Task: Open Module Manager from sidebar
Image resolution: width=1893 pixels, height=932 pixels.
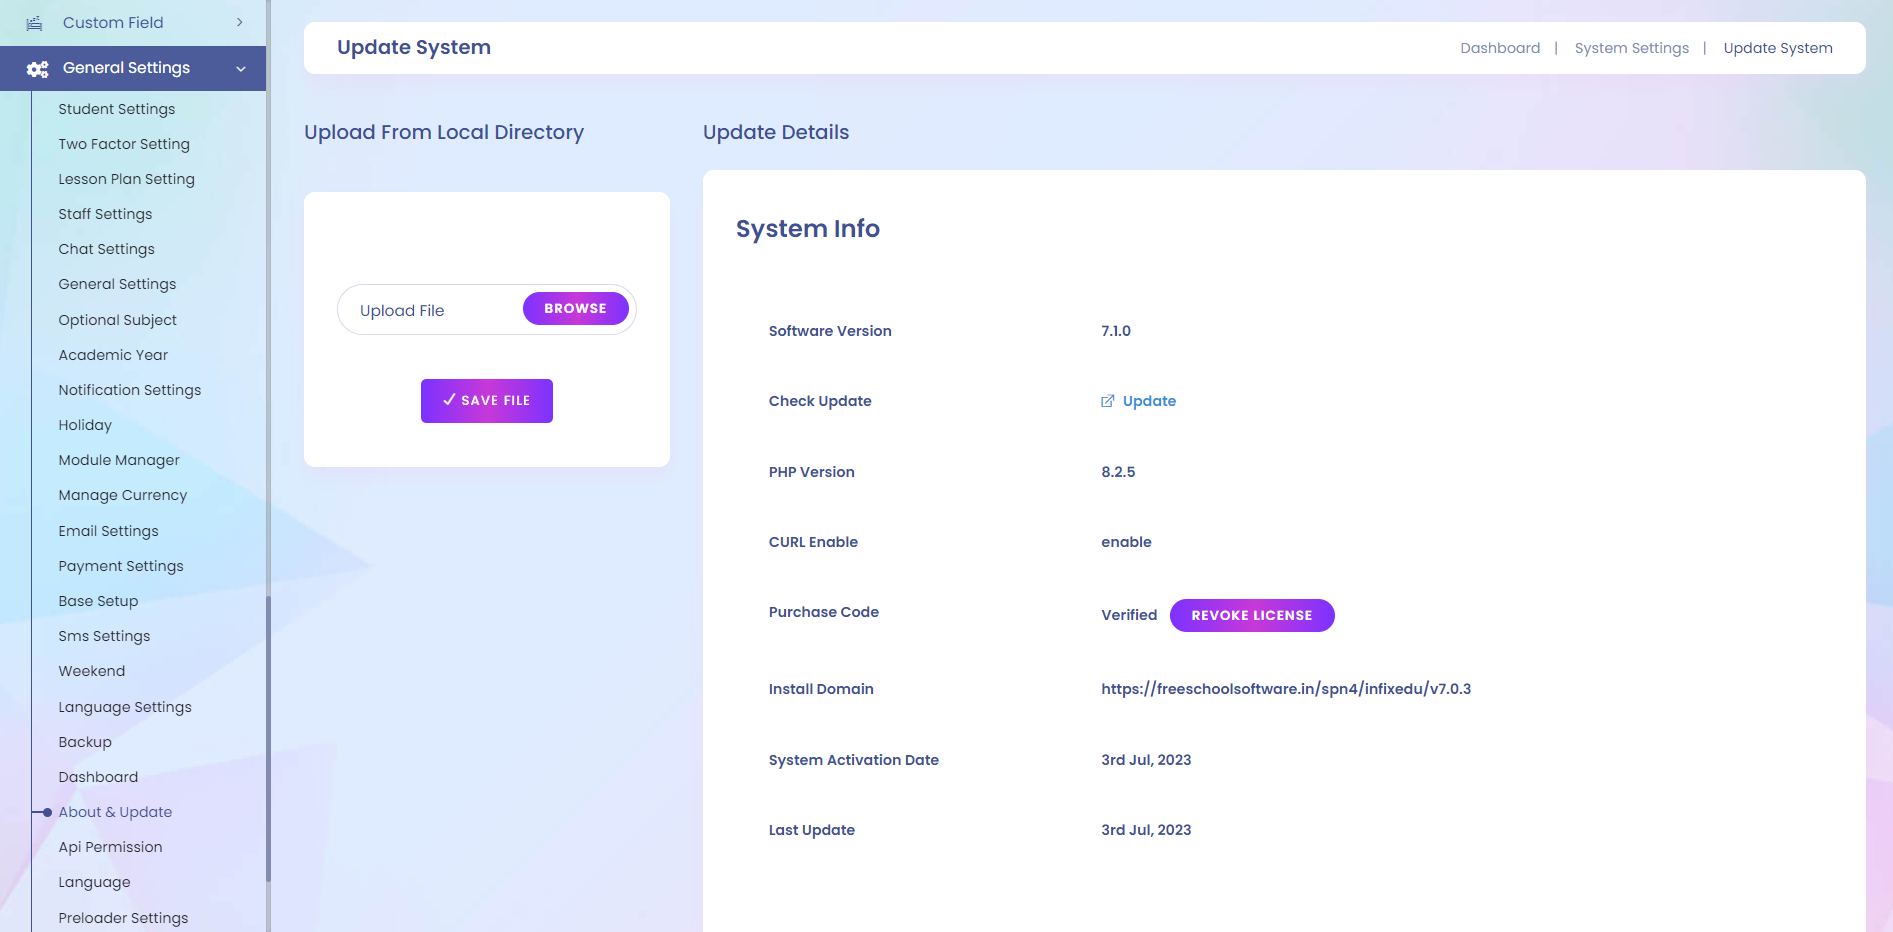Action: pyautogui.click(x=119, y=460)
